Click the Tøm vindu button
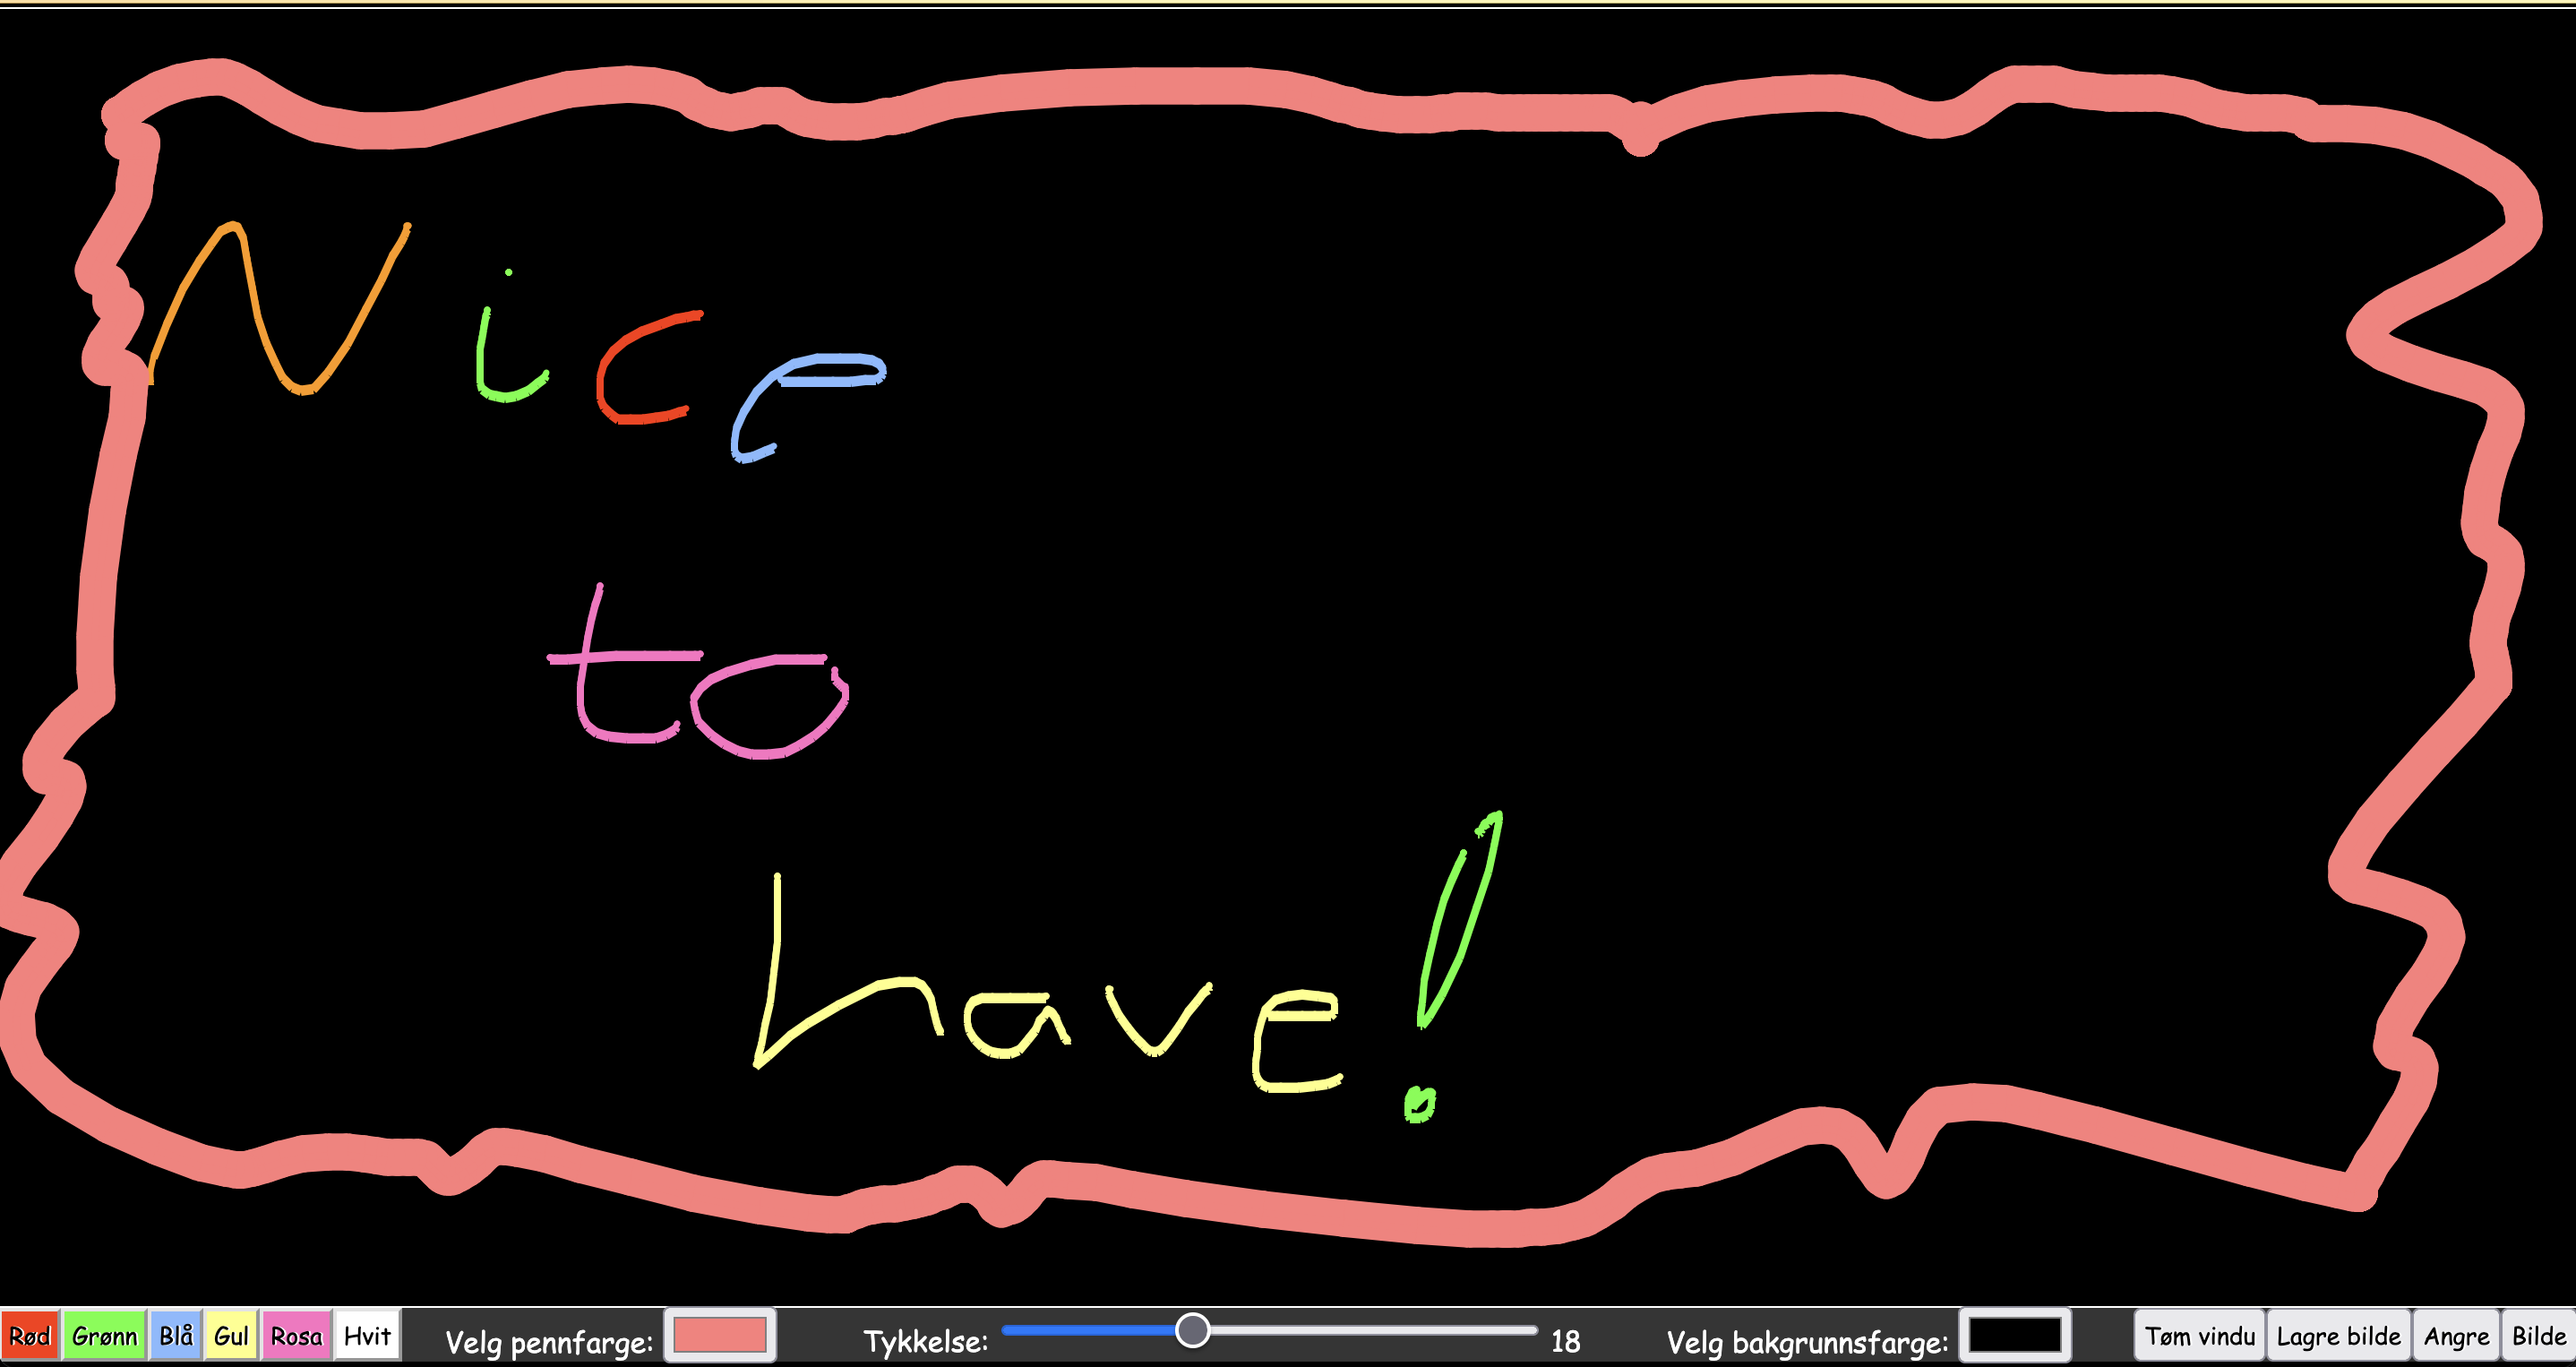2576x1367 pixels. point(2199,1336)
